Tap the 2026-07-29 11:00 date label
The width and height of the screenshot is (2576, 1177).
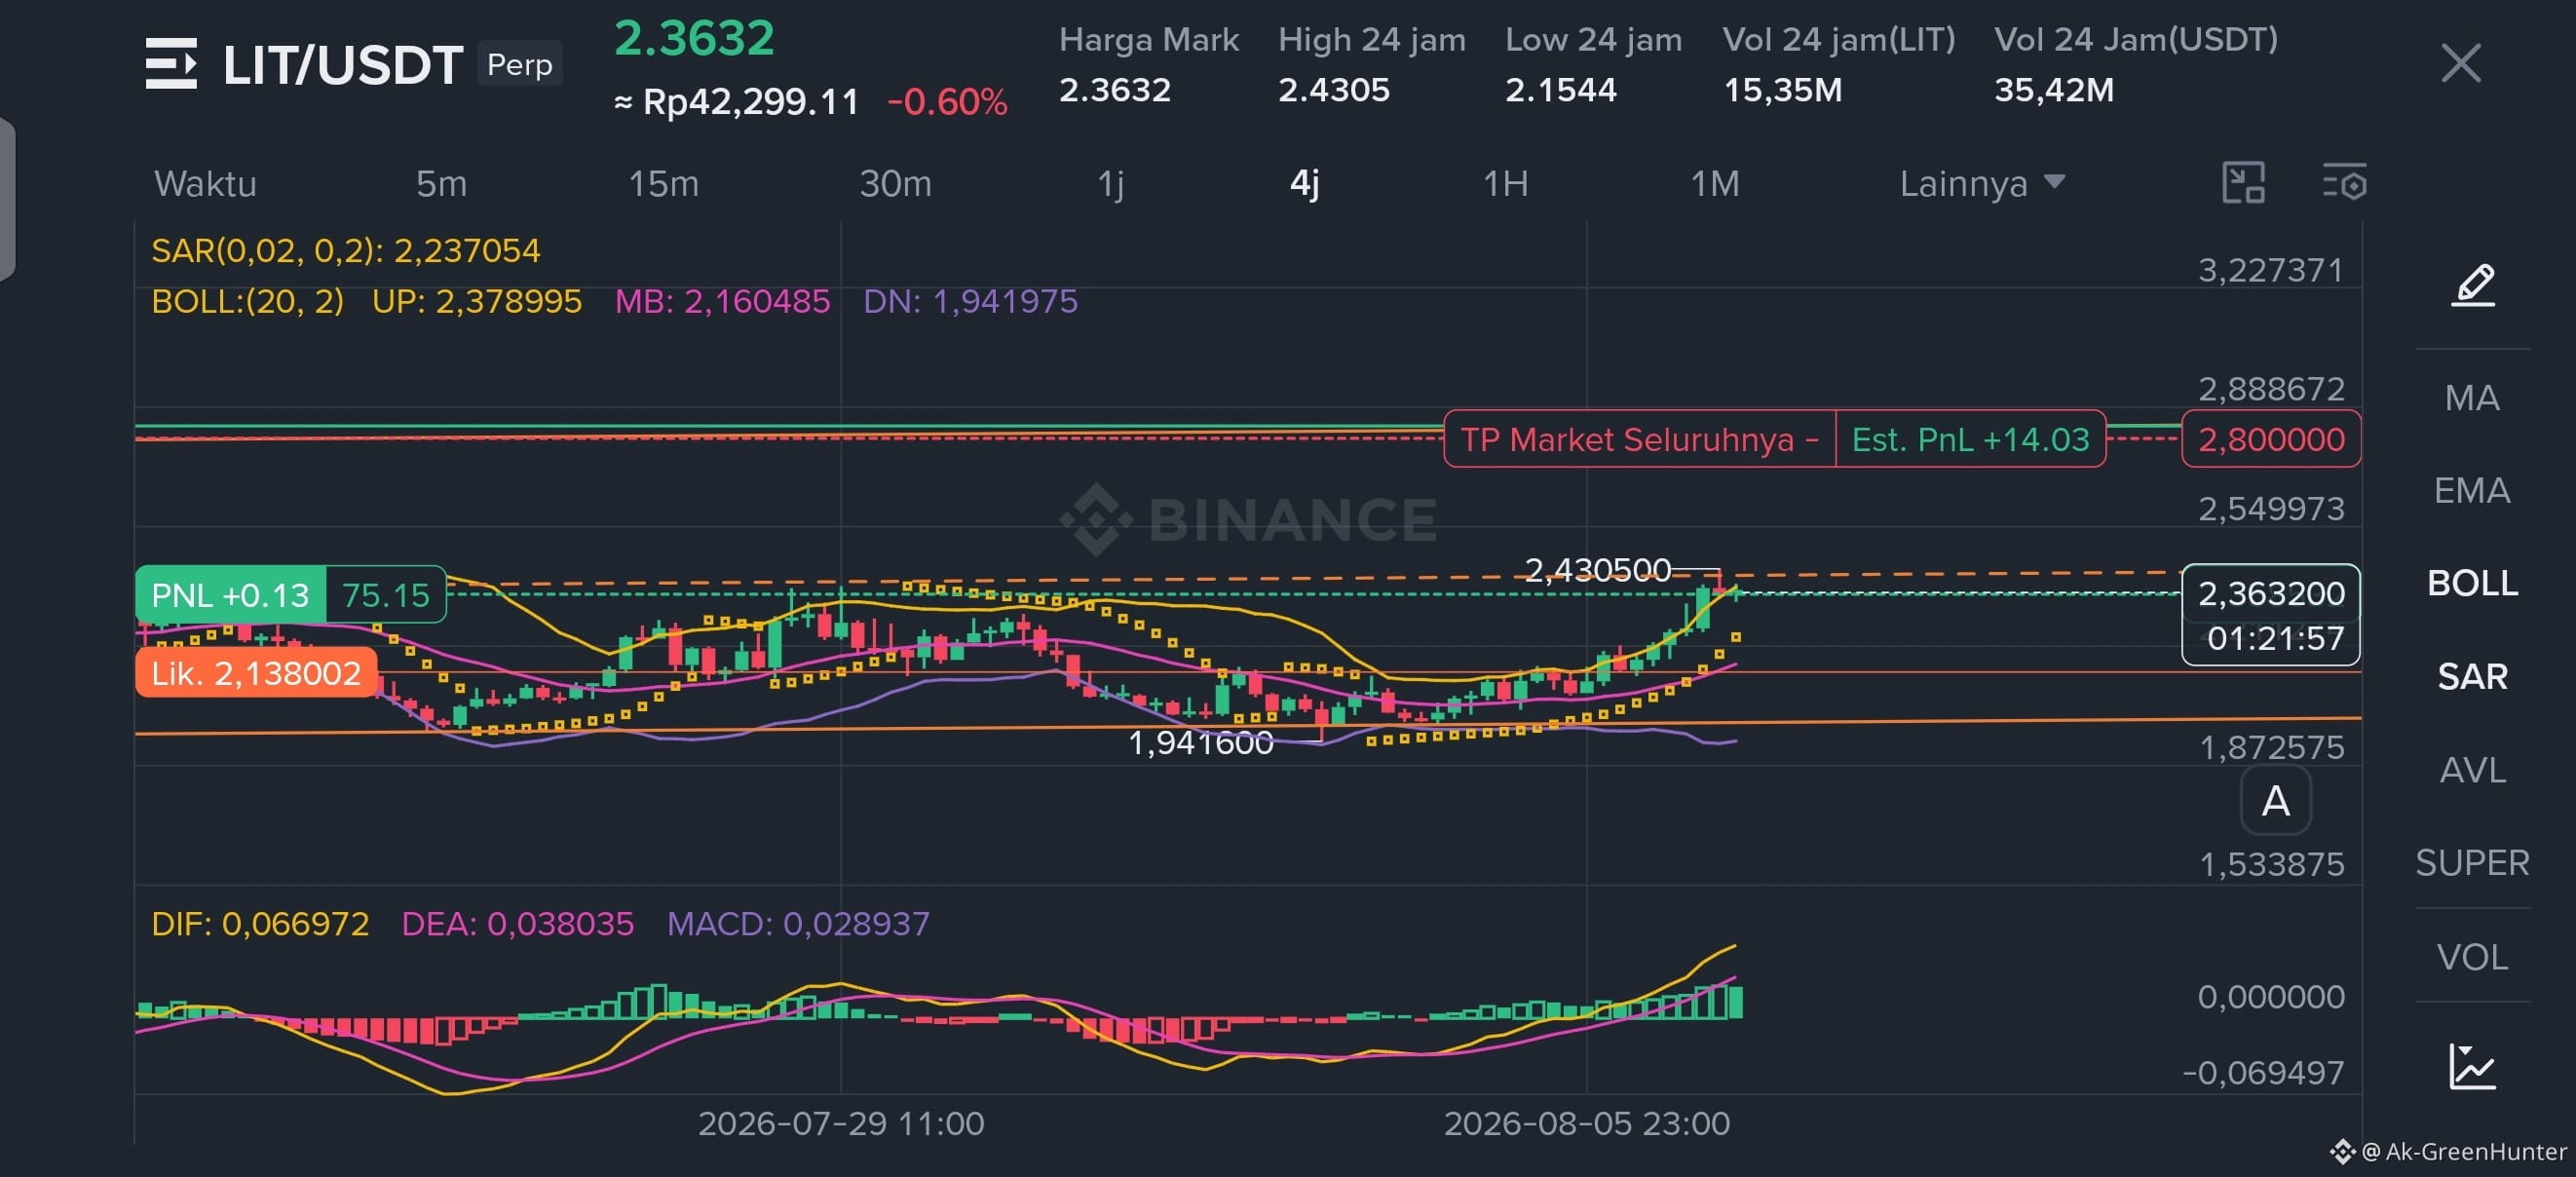pos(841,1123)
